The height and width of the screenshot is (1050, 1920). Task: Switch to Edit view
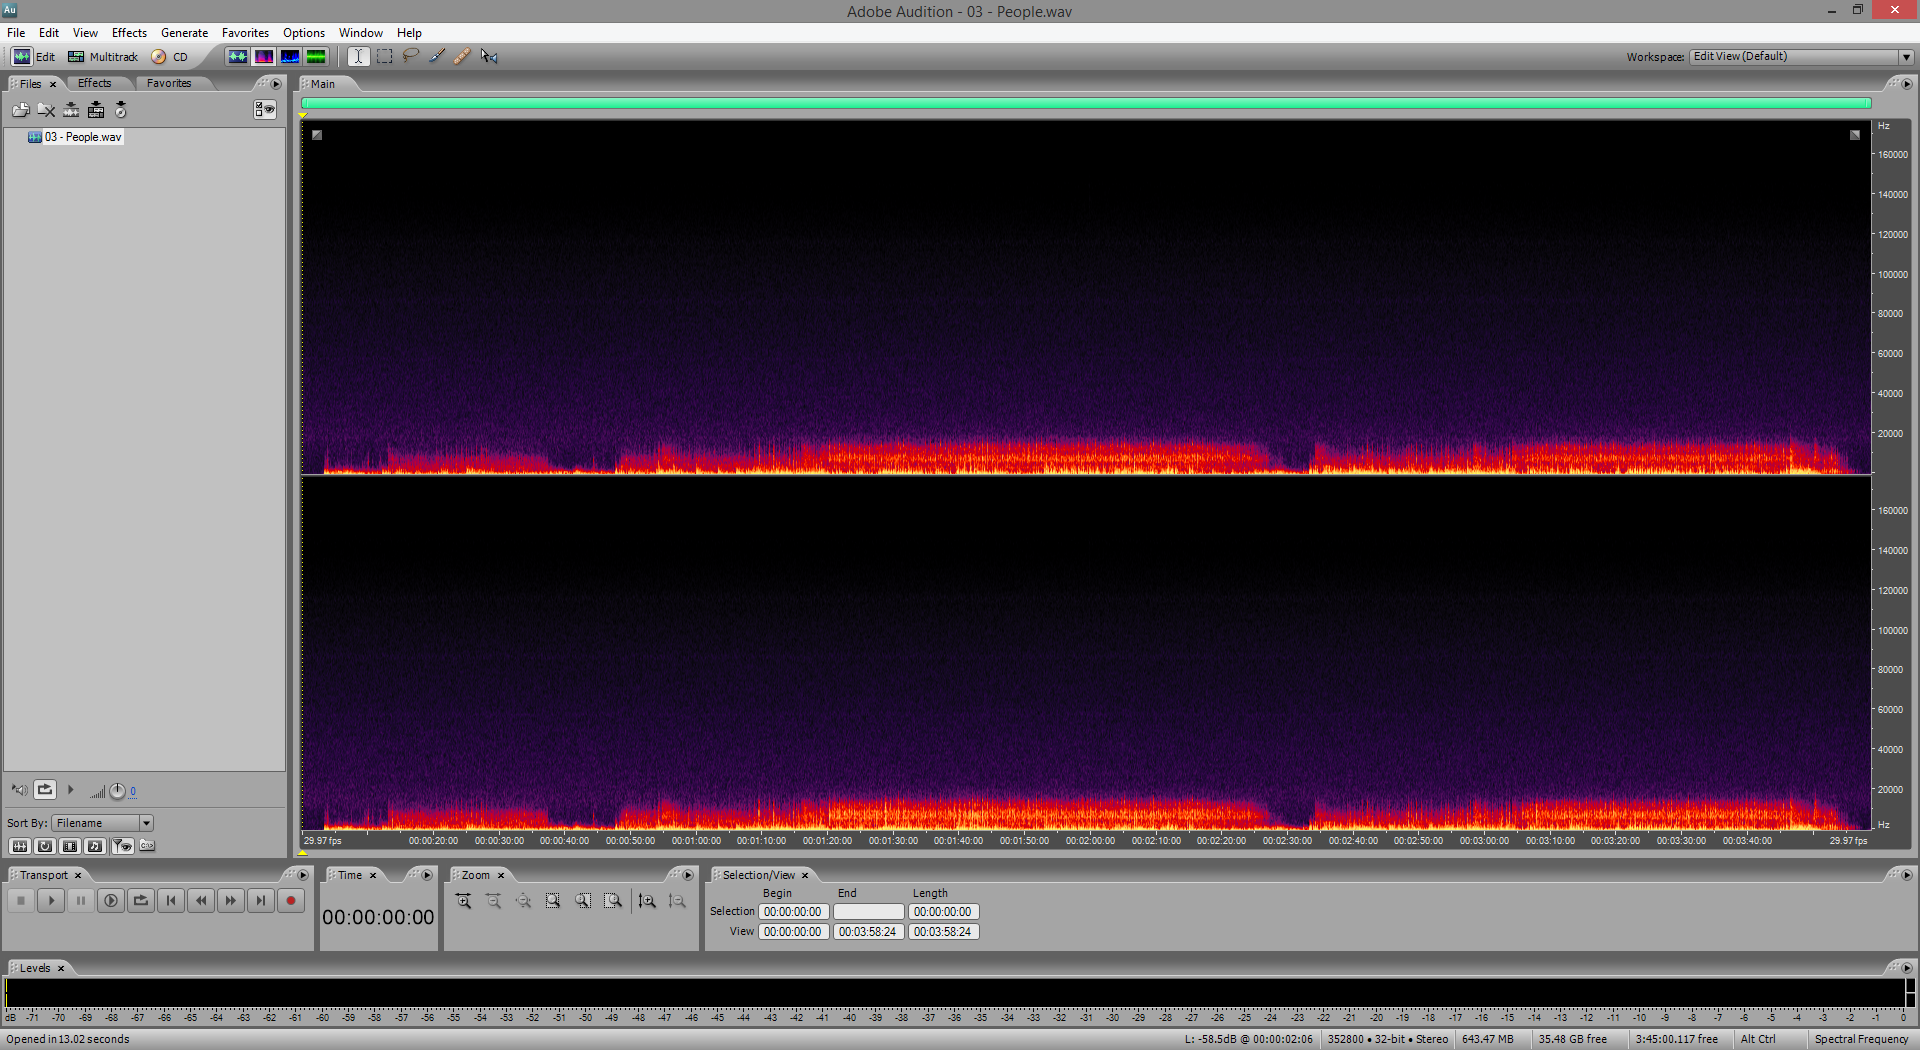pos(33,57)
